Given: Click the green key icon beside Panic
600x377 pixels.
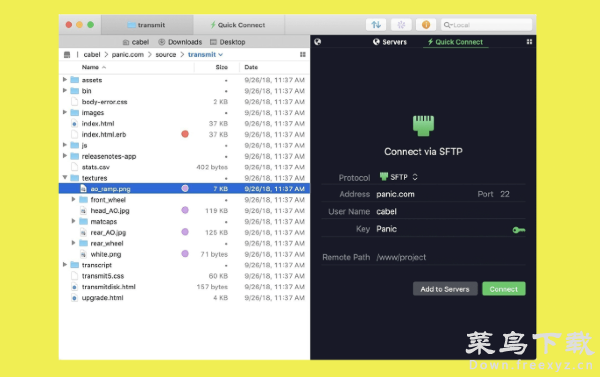Looking at the screenshot, I should tap(518, 230).
